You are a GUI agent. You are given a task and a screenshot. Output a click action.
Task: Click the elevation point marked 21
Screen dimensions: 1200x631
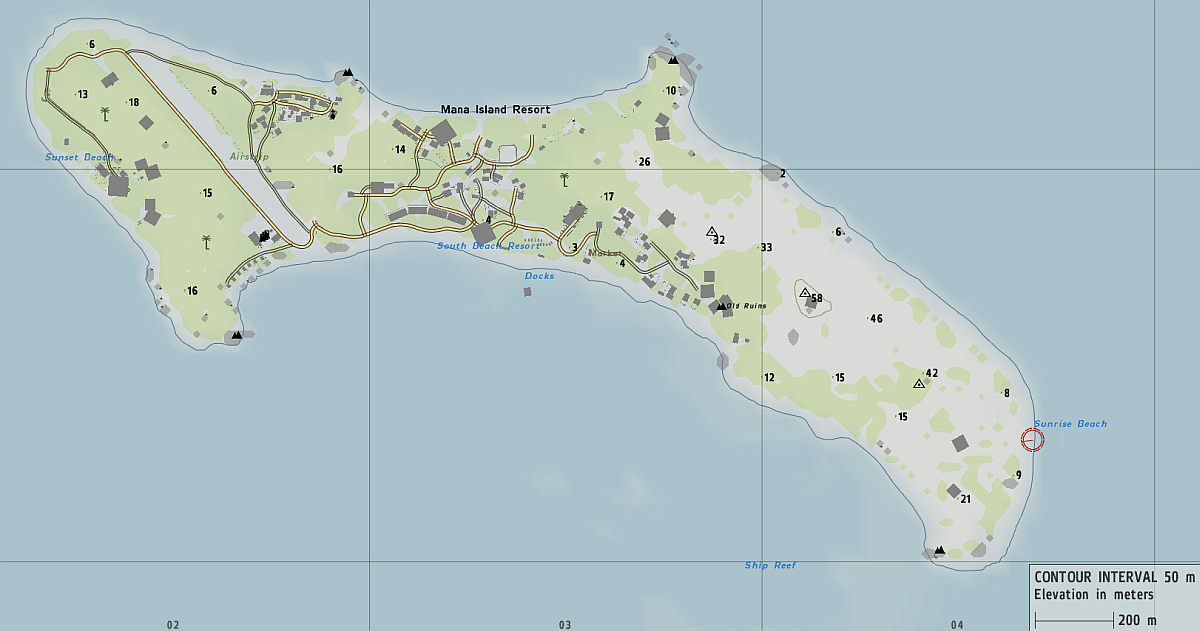click(965, 499)
